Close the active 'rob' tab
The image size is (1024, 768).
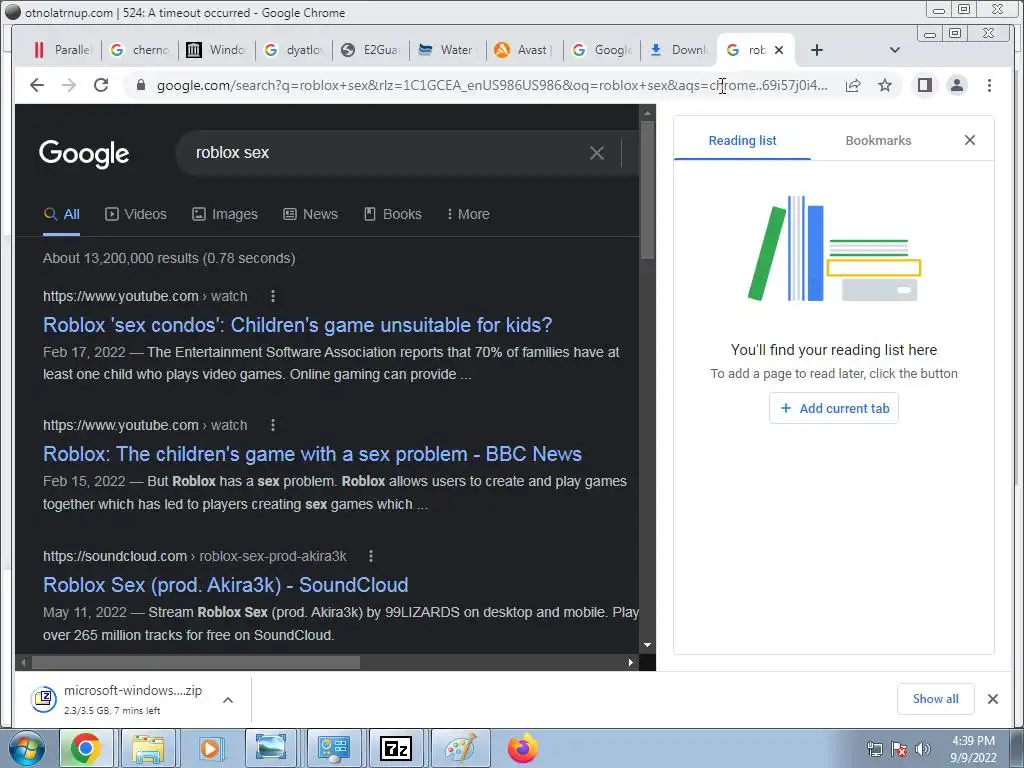pos(779,50)
